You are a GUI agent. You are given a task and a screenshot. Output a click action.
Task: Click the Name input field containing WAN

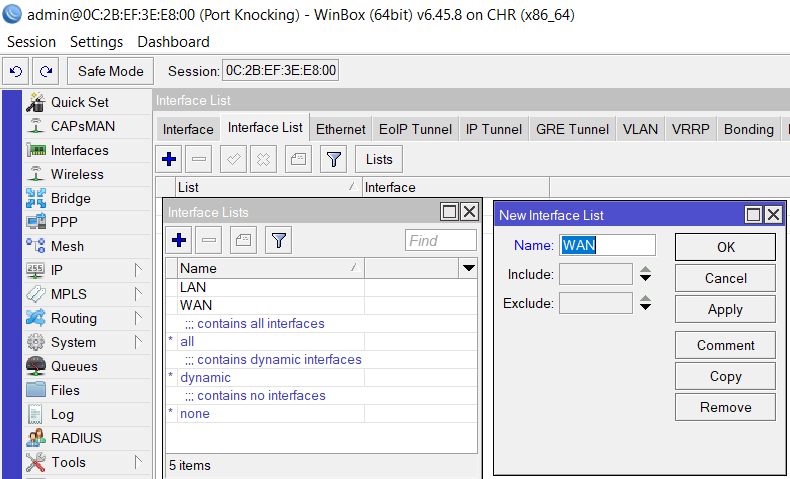coord(607,245)
